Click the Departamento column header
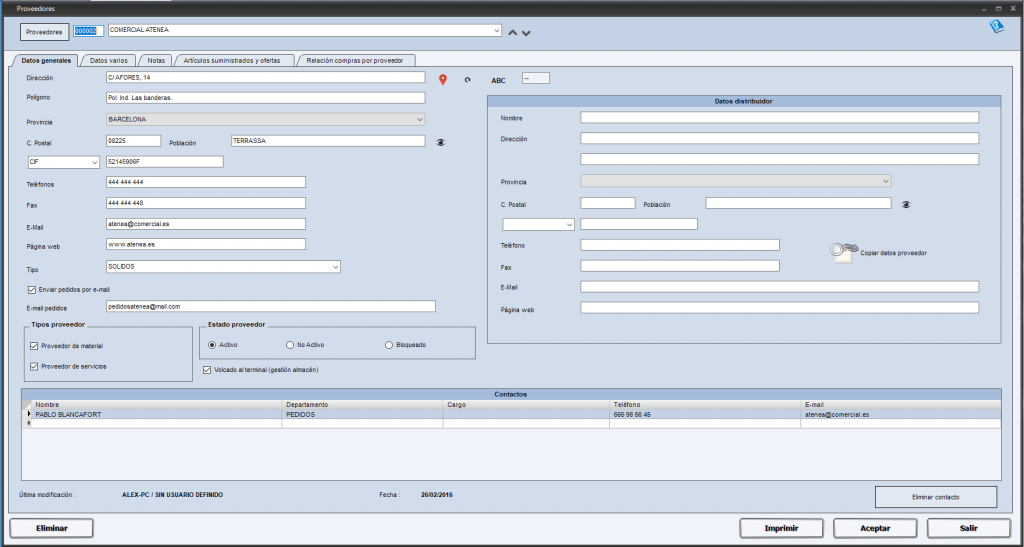 pyautogui.click(x=362, y=405)
